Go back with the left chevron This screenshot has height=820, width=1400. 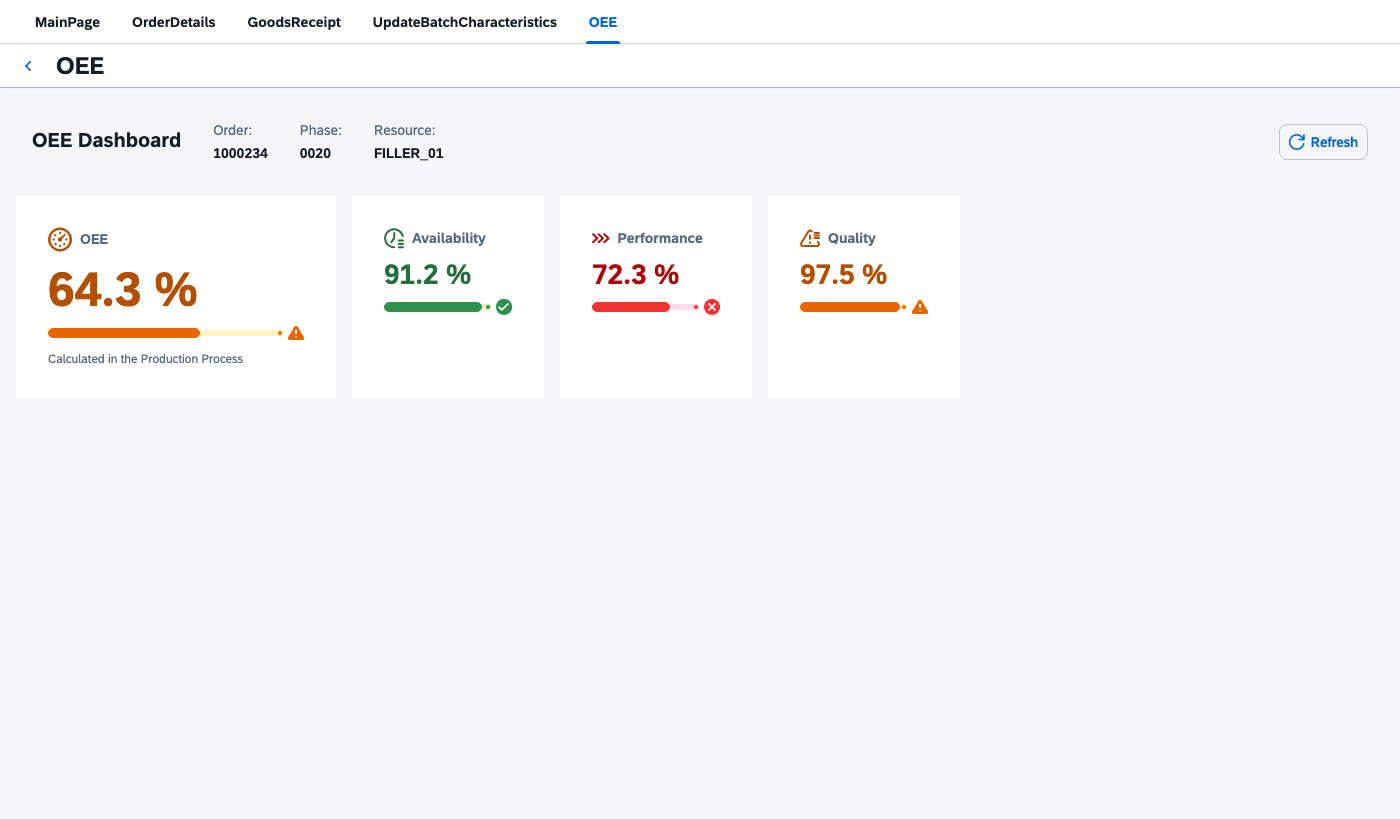[x=28, y=66]
